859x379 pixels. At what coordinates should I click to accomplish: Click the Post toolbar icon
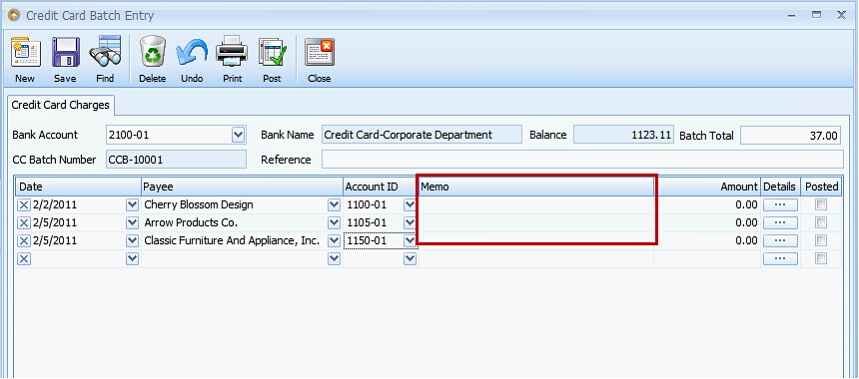[x=272, y=60]
